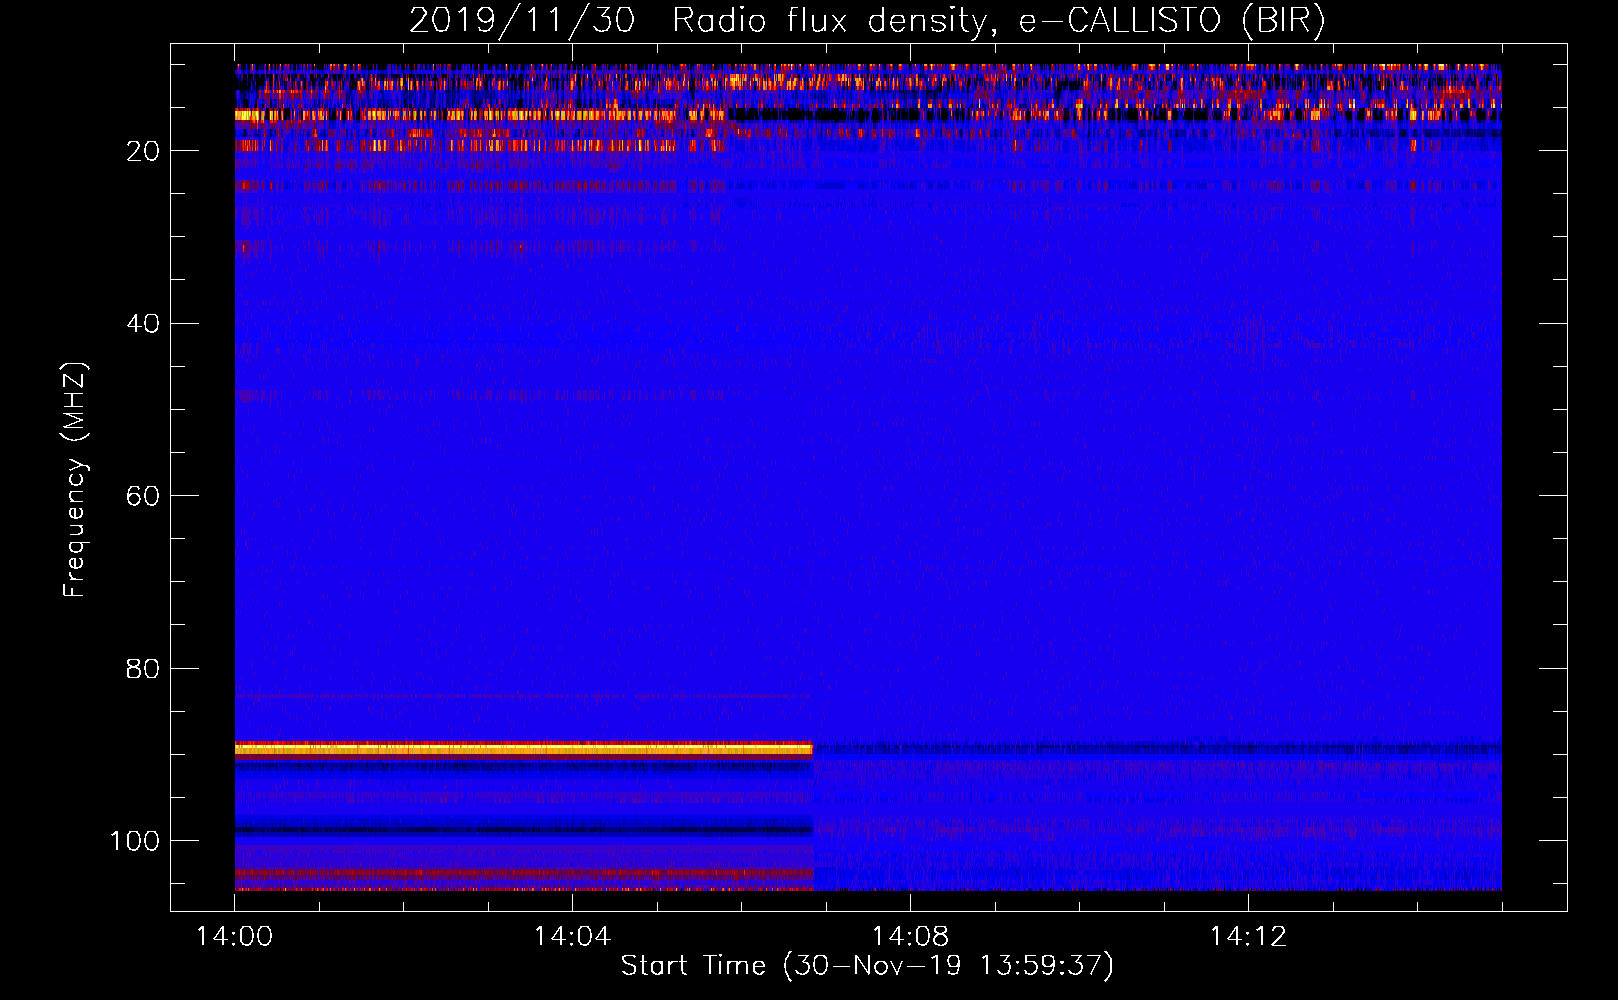Click the 14:04 time axis label

click(572, 937)
